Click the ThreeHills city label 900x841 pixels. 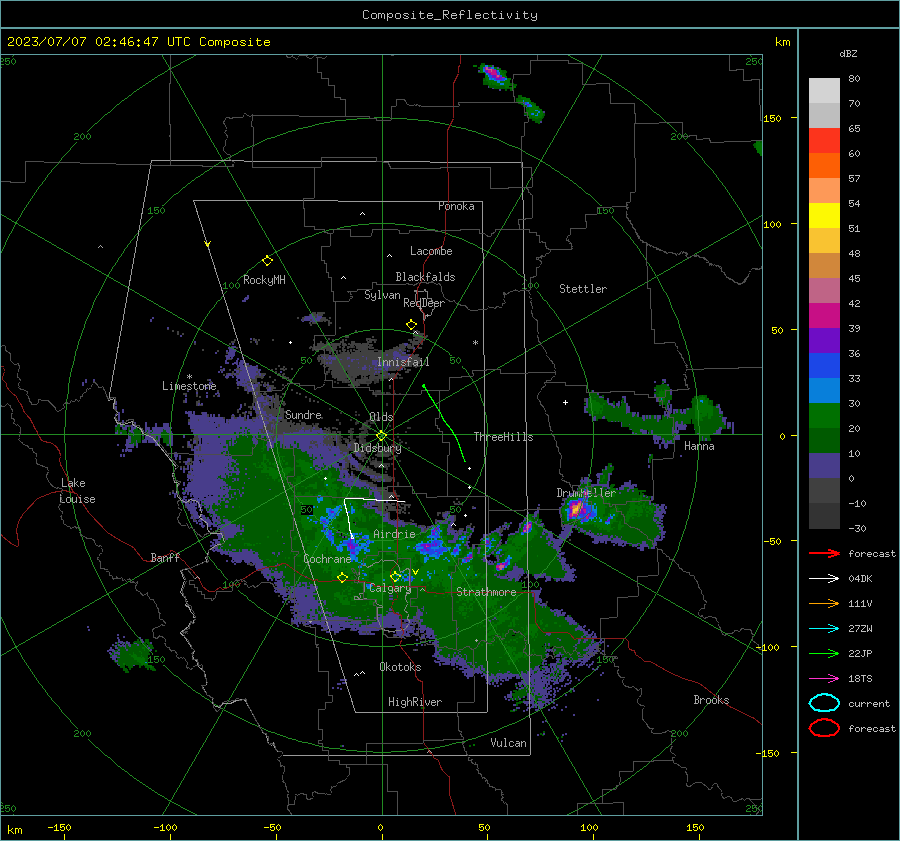point(503,437)
